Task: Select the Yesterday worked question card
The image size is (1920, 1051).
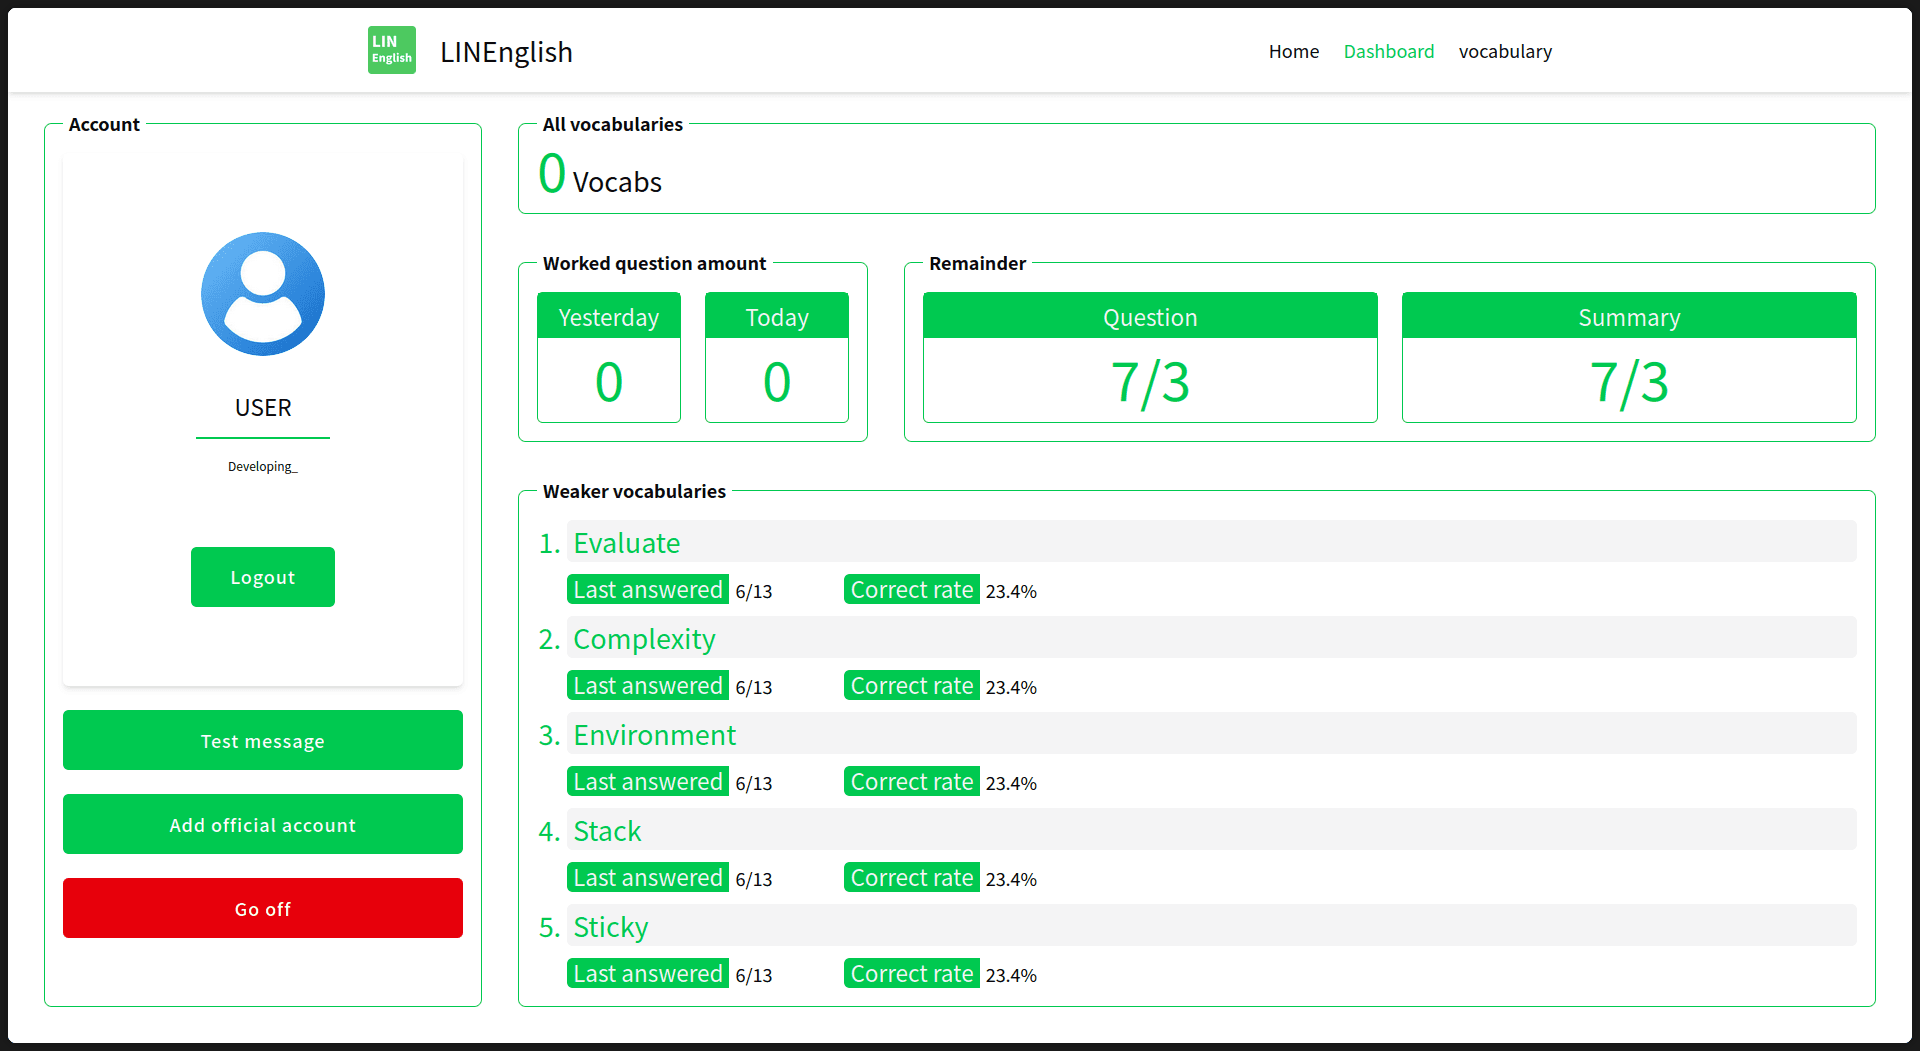Action: pyautogui.click(x=609, y=357)
